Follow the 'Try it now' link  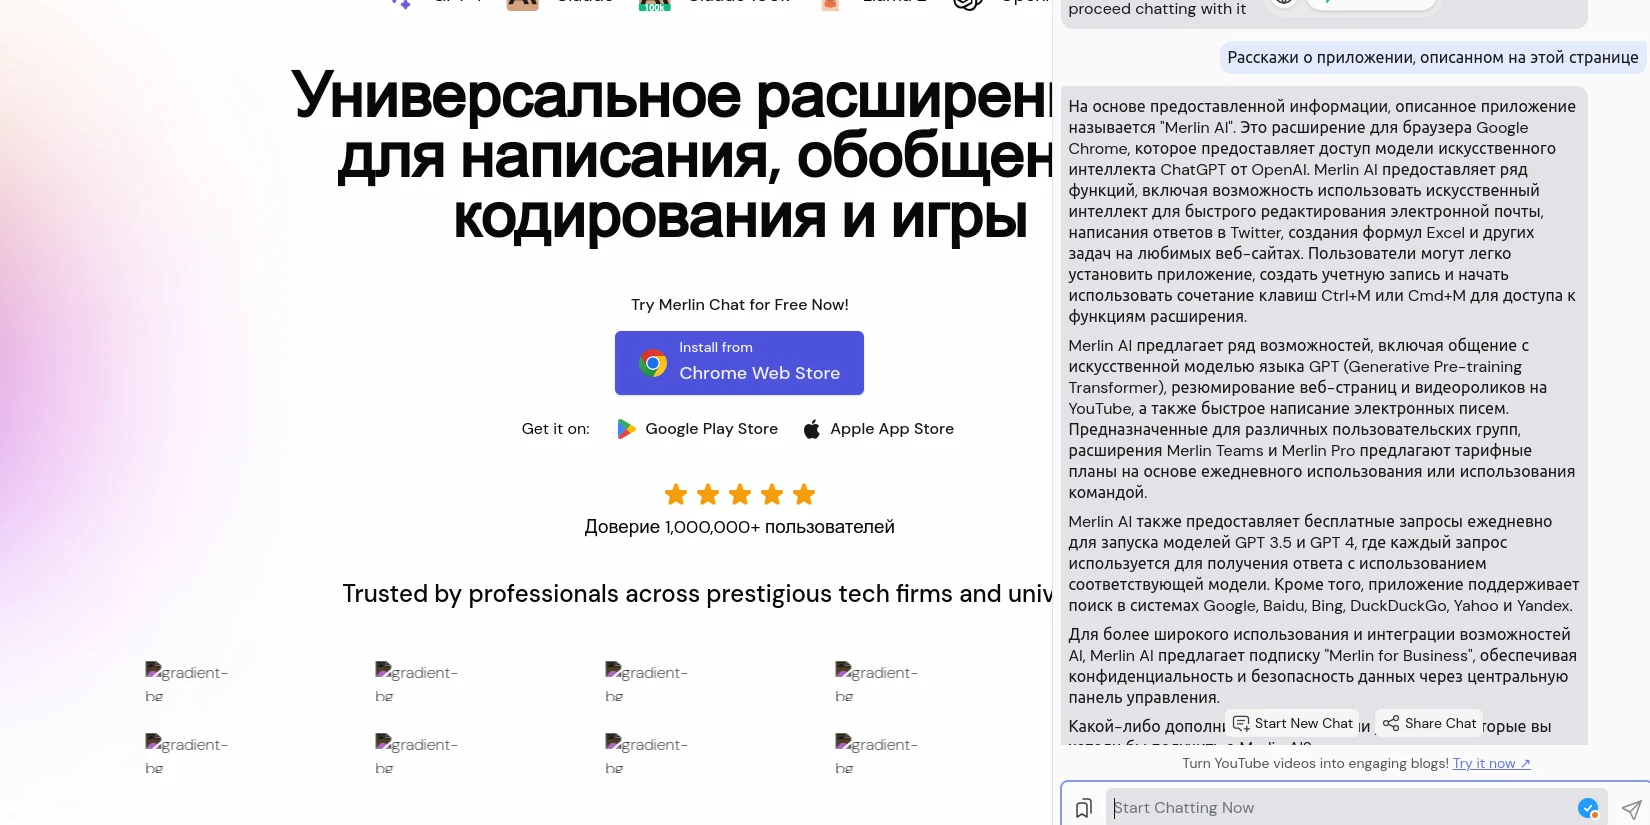point(1491,763)
